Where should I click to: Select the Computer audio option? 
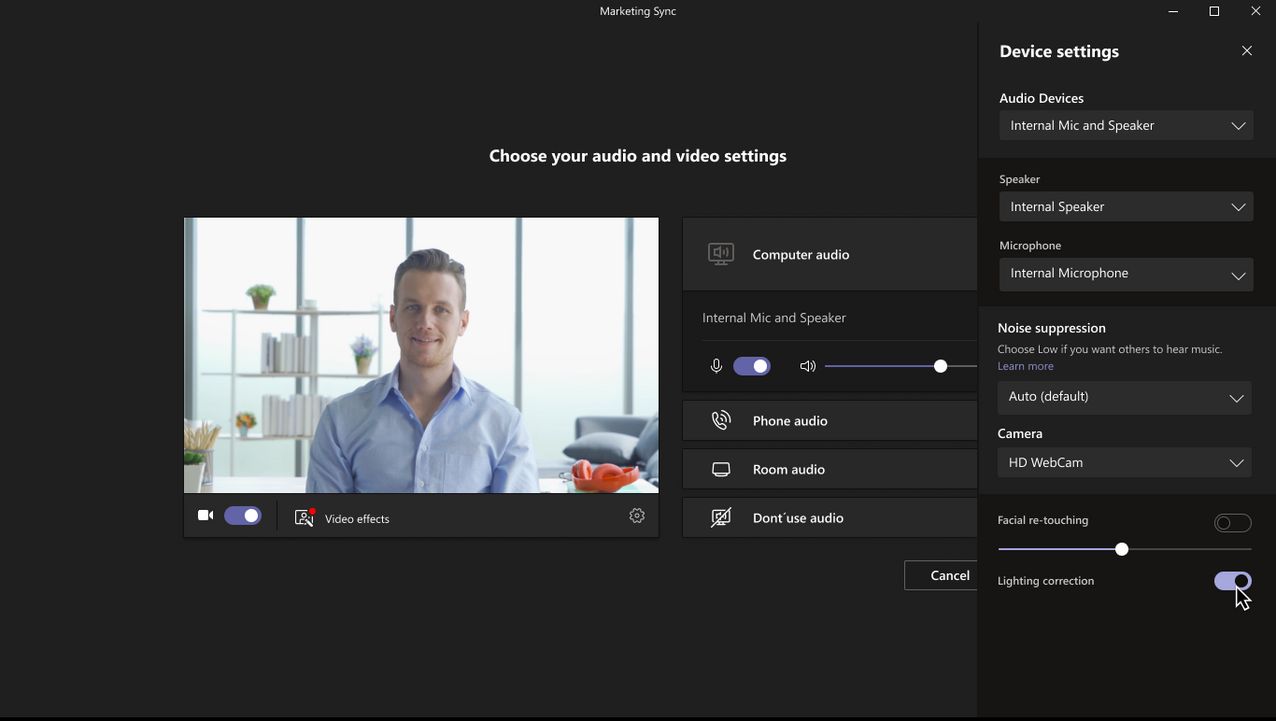pos(830,254)
